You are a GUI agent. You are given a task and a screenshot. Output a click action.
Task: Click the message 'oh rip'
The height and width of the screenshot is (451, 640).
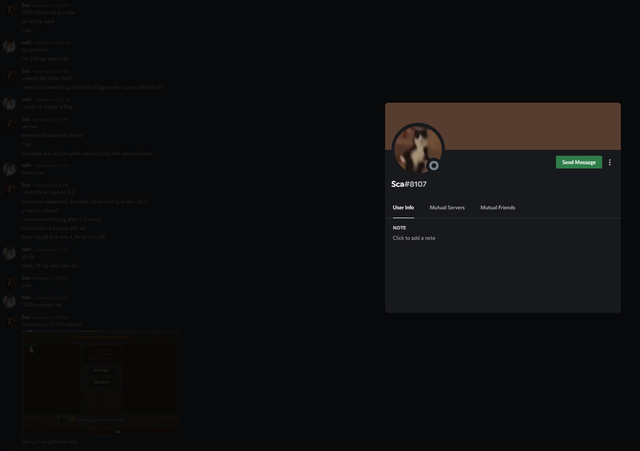(28, 257)
